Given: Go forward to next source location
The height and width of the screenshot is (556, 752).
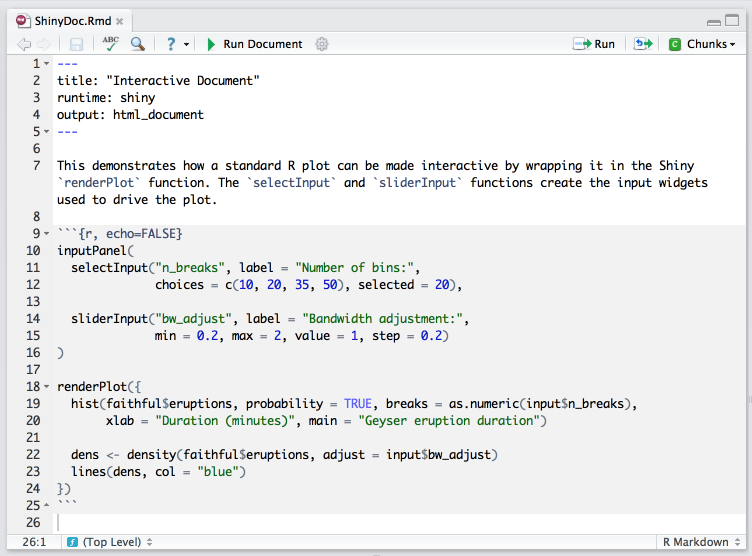Looking at the screenshot, I should [44, 45].
